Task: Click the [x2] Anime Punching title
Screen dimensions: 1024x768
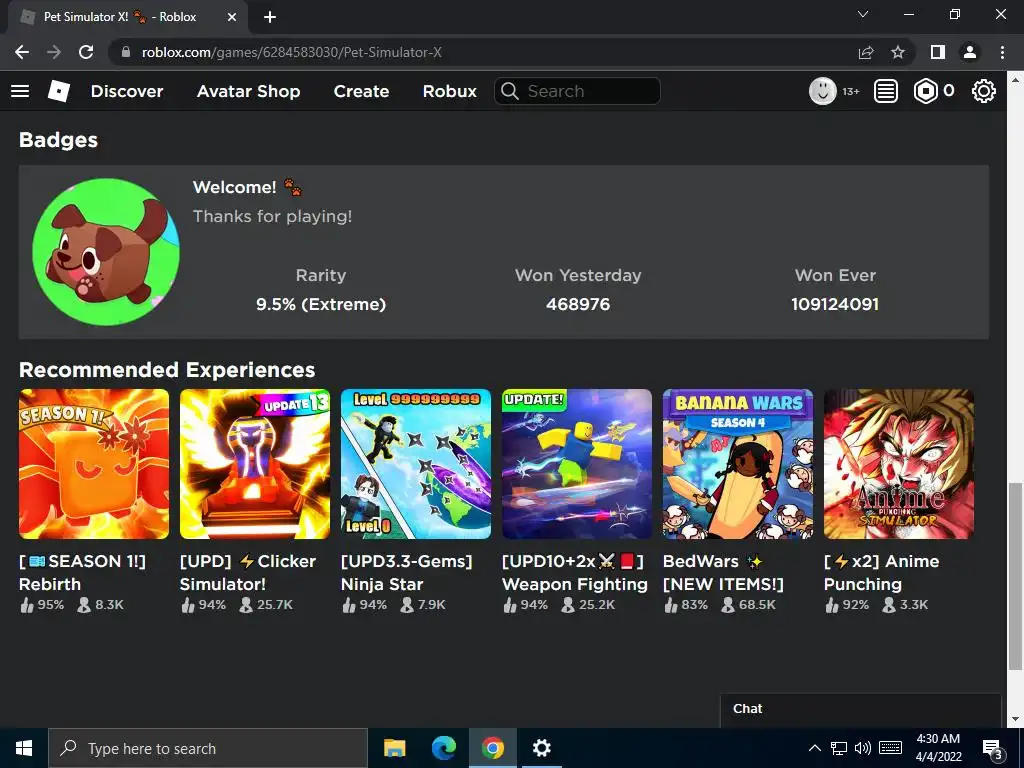Action: coord(882,573)
